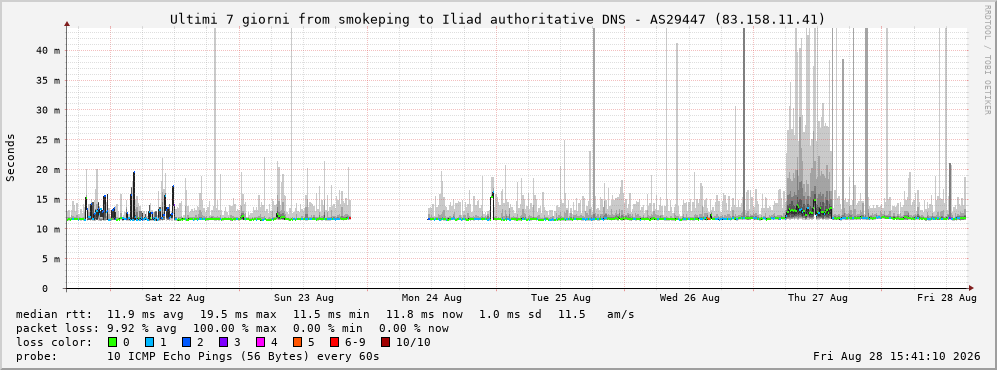Screen dimensions: 997x370
Task: Click the Seconds y-axis label
Action: (11, 157)
